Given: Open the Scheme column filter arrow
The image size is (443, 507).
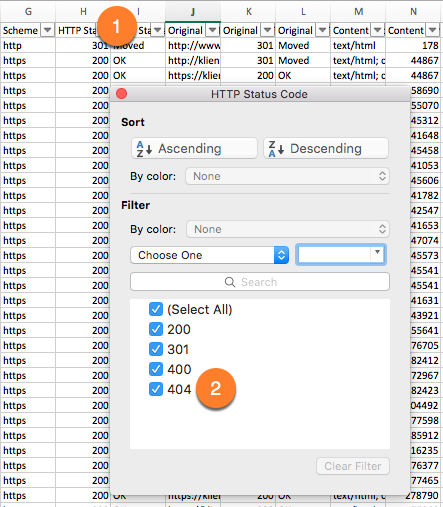Looking at the screenshot, I should pyautogui.click(x=48, y=30).
